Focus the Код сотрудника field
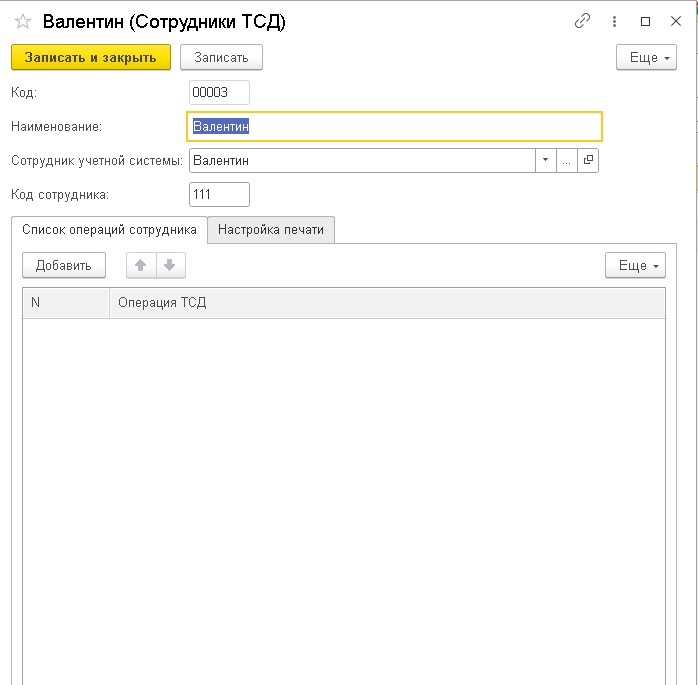 219,195
